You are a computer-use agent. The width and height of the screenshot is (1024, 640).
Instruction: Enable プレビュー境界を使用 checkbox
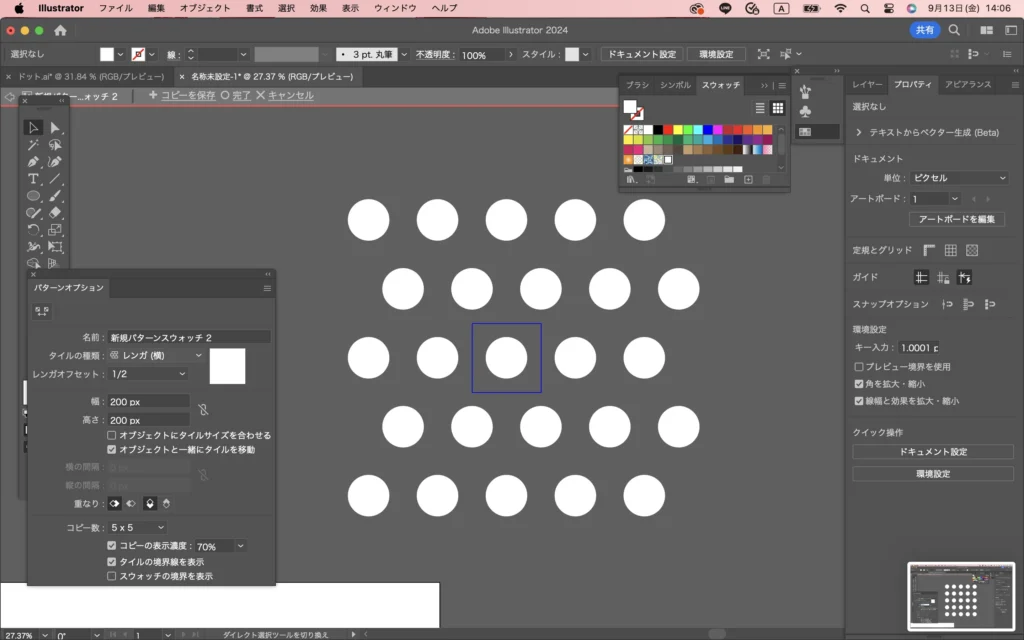[x=859, y=367]
